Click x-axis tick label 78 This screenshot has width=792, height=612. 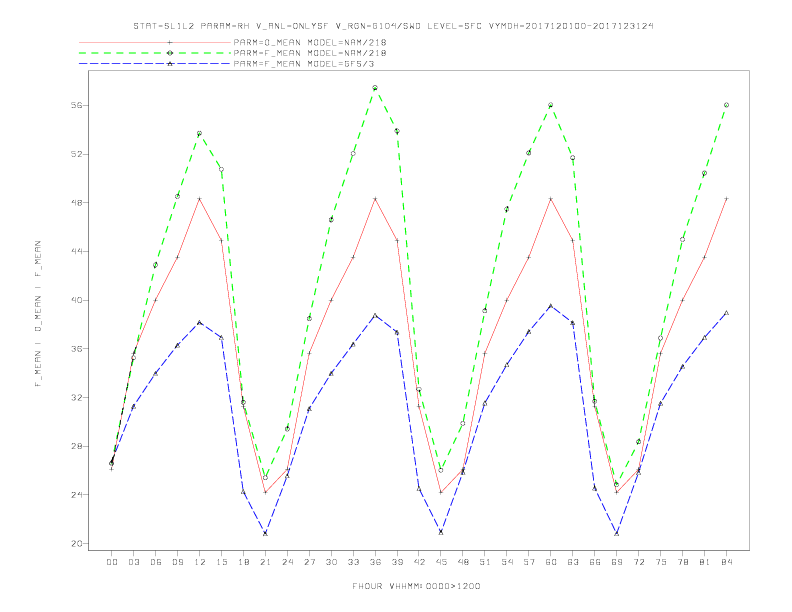[x=683, y=562]
